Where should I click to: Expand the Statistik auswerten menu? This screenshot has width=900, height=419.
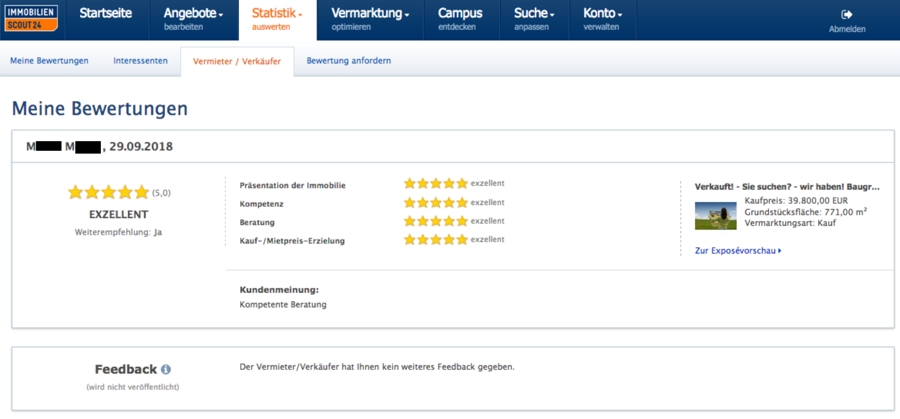coord(278,20)
